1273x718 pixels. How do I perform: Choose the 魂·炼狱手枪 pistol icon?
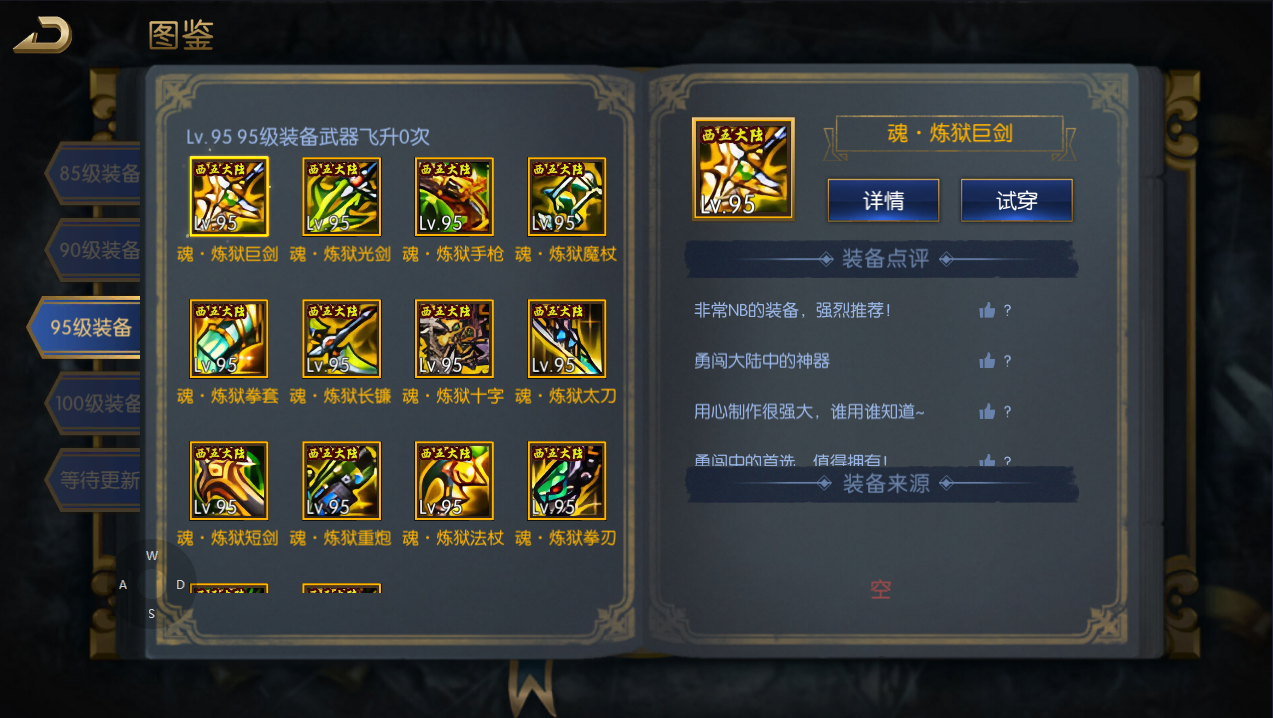tap(454, 196)
